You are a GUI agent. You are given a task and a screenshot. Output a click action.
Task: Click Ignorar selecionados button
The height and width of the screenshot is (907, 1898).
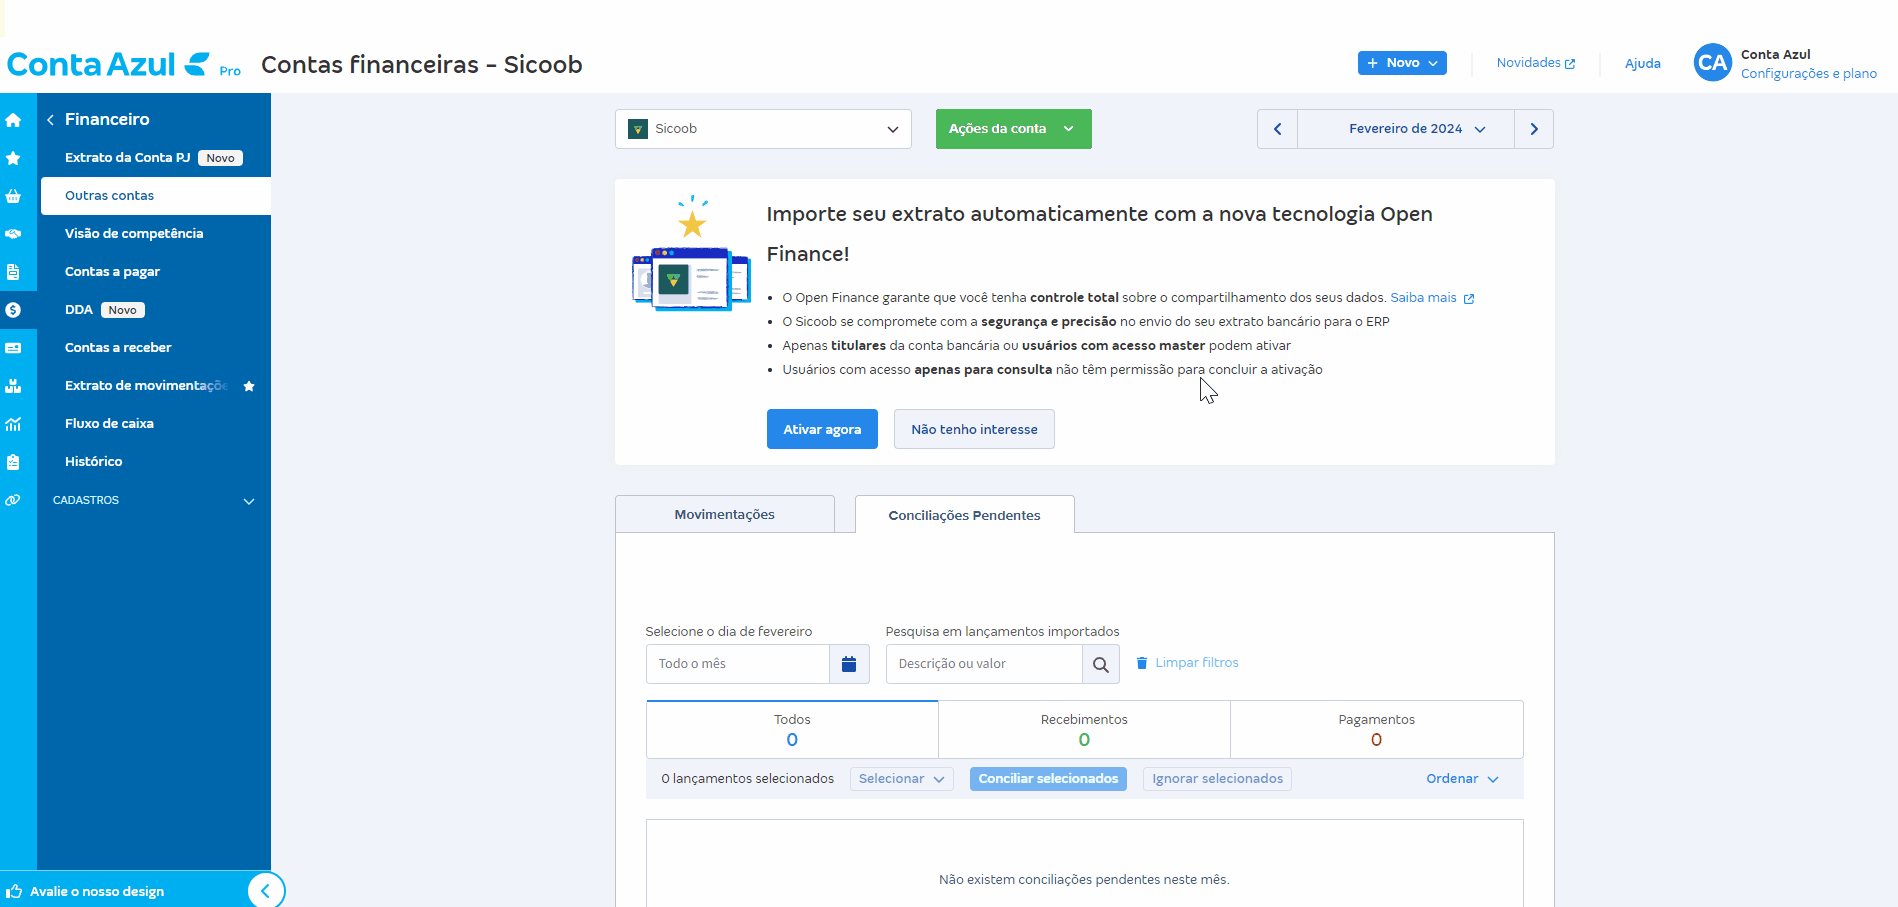pyautogui.click(x=1217, y=779)
